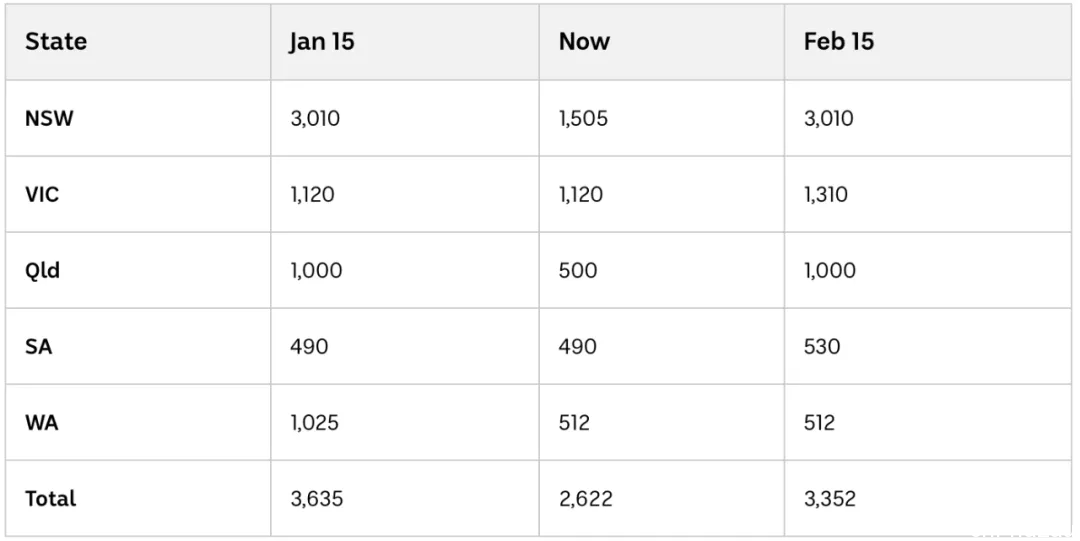Select the SA row label
The height and width of the screenshot is (541, 1080).
click(x=39, y=346)
